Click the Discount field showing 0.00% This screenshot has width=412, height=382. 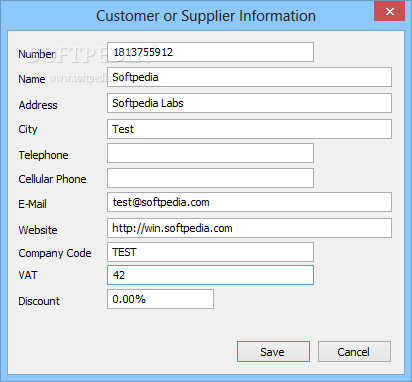(160, 299)
